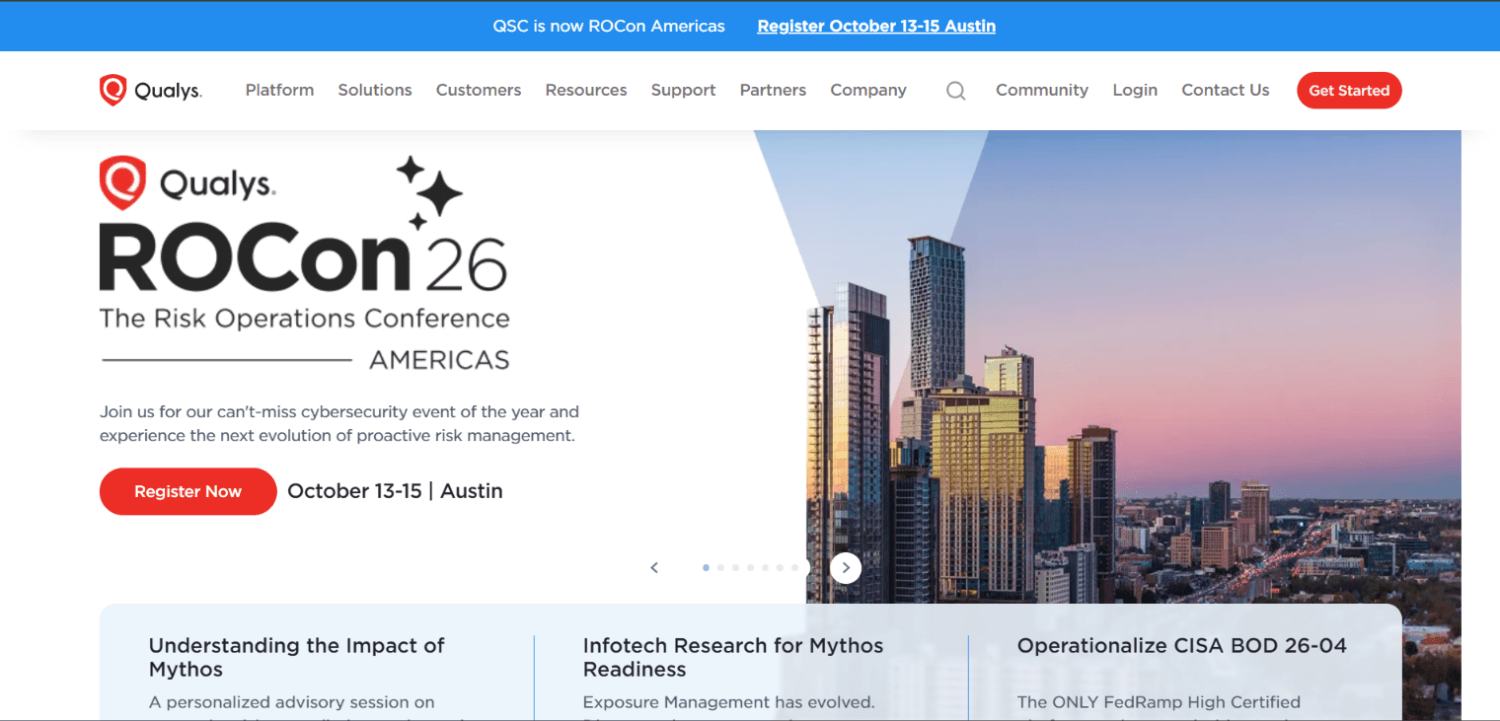Jump to the second carousel dot
The width and height of the screenshot is (1500, 721).
click(x=720, y=568)
